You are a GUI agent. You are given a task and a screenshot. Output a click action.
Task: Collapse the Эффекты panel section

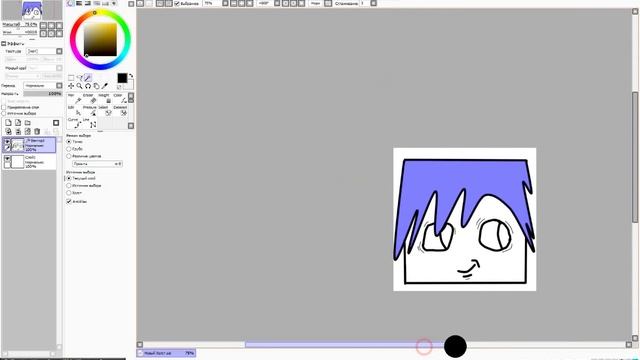[x=4, y=44]
